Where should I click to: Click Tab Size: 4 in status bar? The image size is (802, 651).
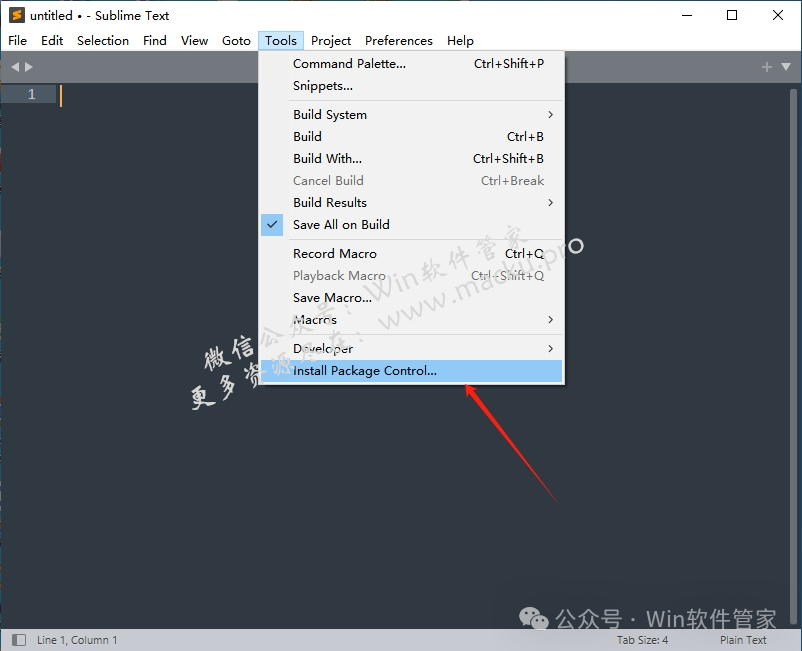coord(642,640)
